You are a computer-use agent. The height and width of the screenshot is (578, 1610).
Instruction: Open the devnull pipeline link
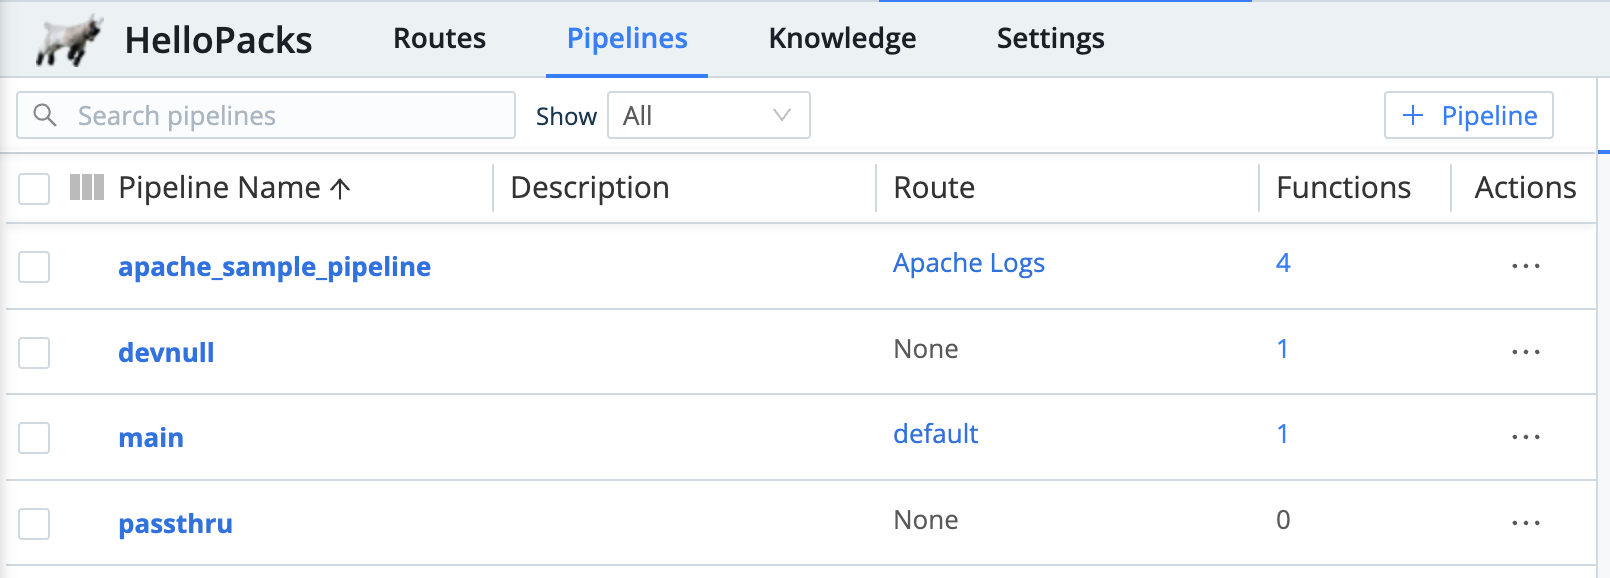pos(166,352)
